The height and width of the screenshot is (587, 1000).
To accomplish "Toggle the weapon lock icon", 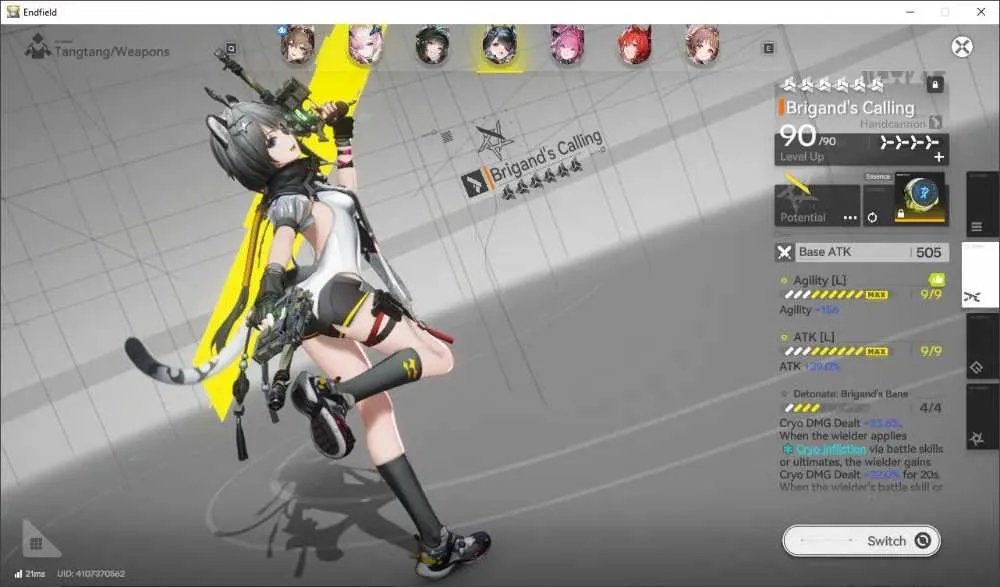I will (x=934, y=84).
